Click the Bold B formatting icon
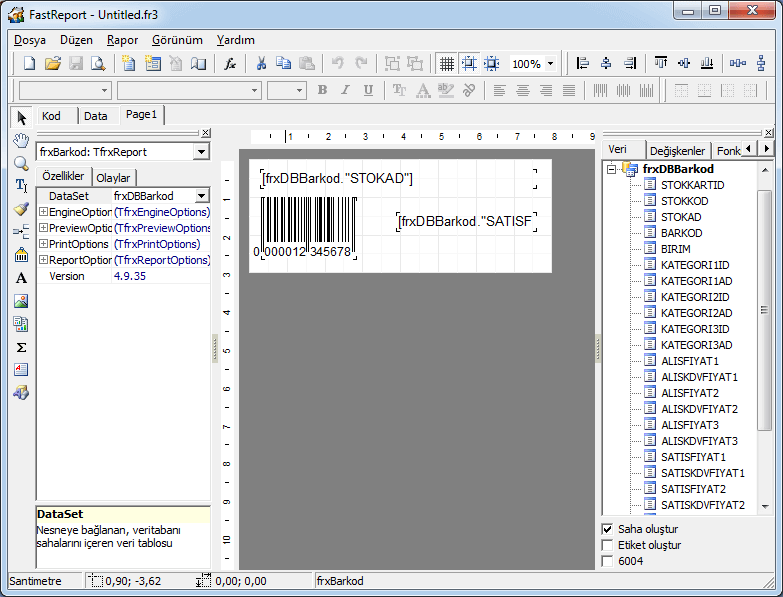783x597 pixels. [x=322, y=90]
